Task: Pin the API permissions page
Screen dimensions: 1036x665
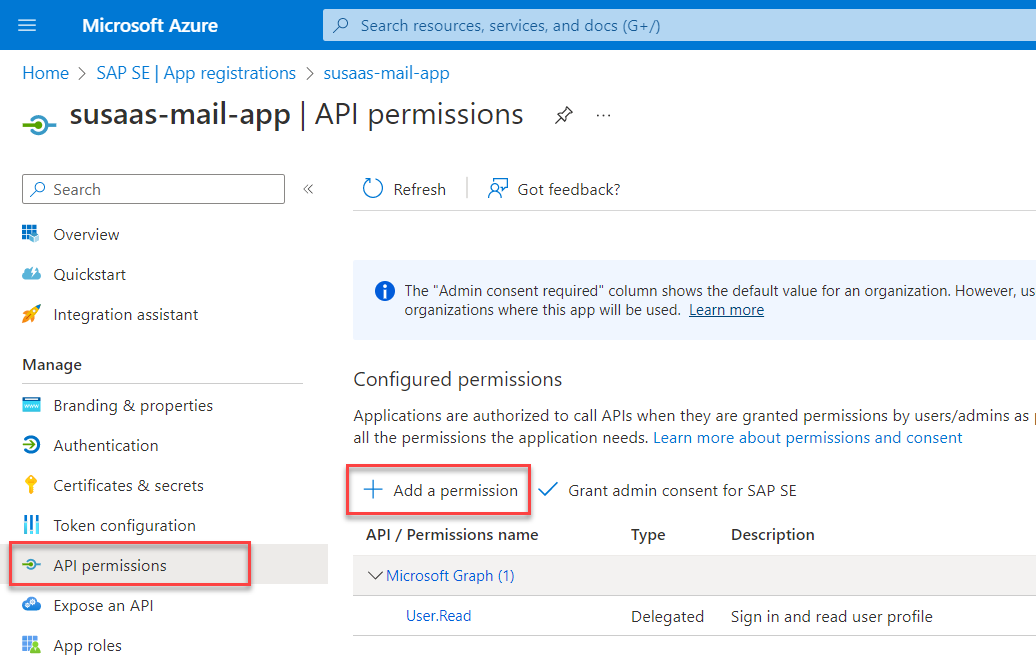Action: [564, 115]
